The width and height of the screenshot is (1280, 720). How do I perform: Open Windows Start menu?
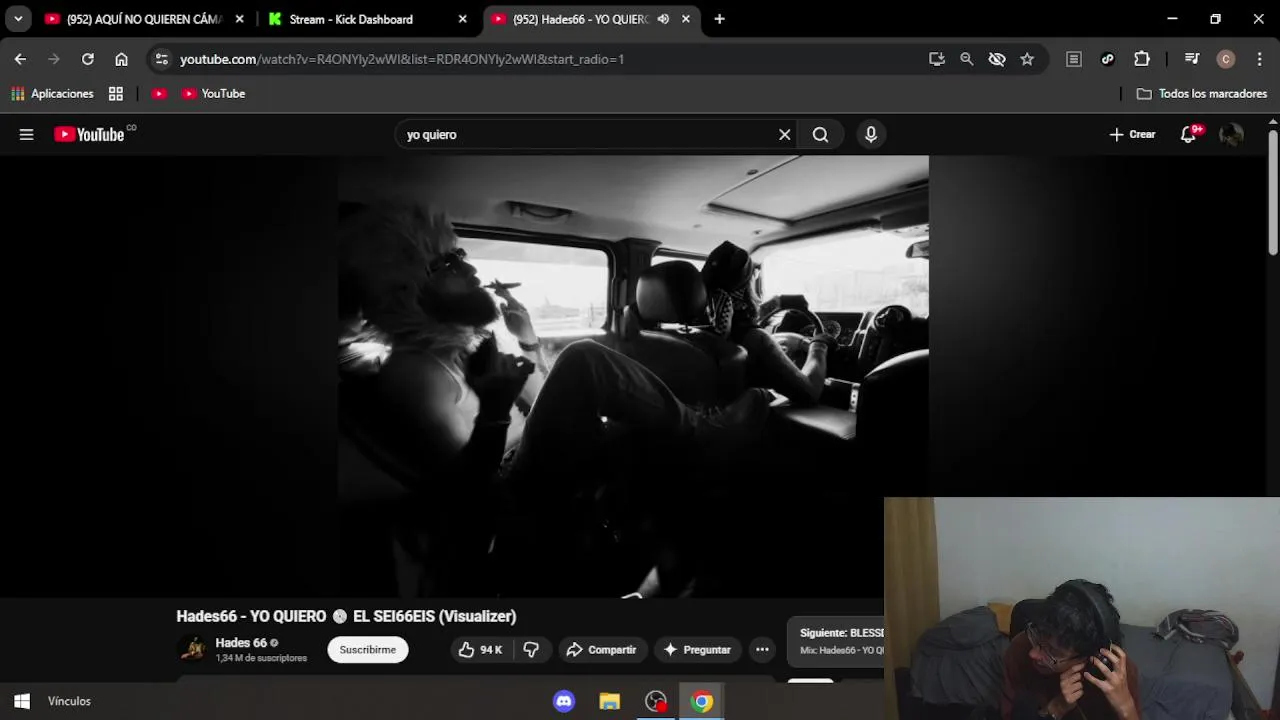tap(21, 701)
